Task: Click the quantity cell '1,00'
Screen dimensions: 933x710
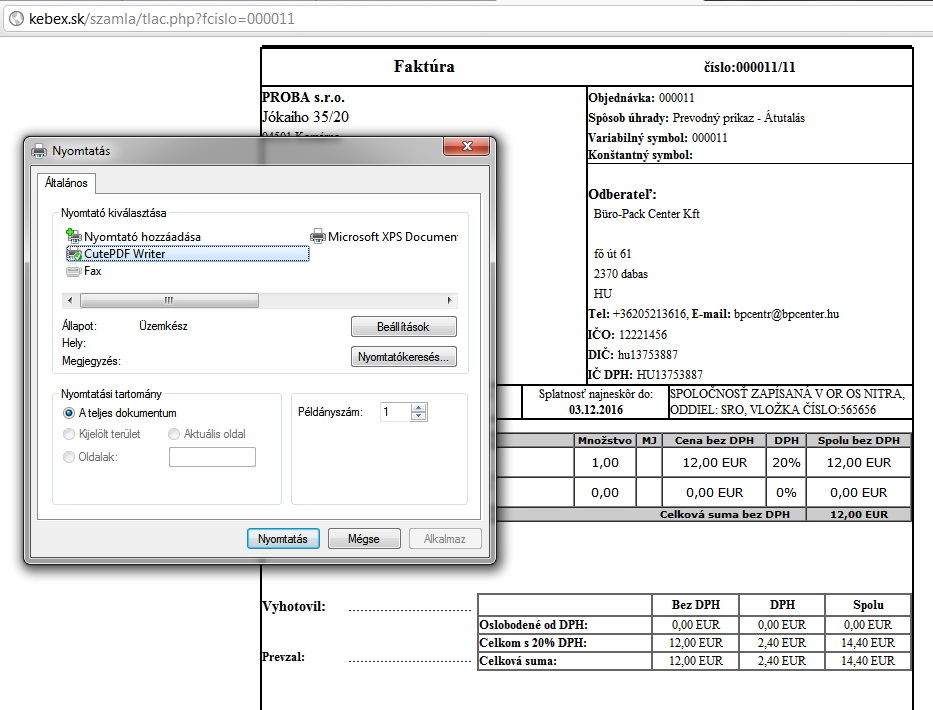Action: pyautogui.click(x=605, y=462)
